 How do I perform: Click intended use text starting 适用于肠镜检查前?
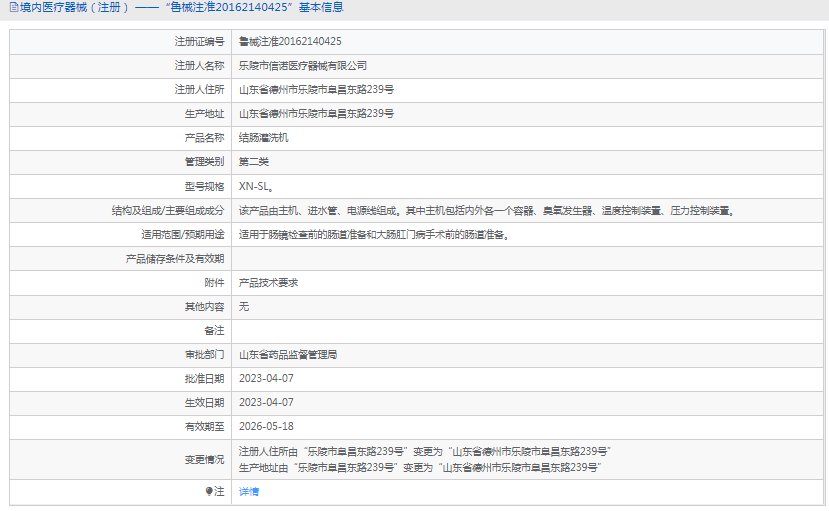point(374,235)
